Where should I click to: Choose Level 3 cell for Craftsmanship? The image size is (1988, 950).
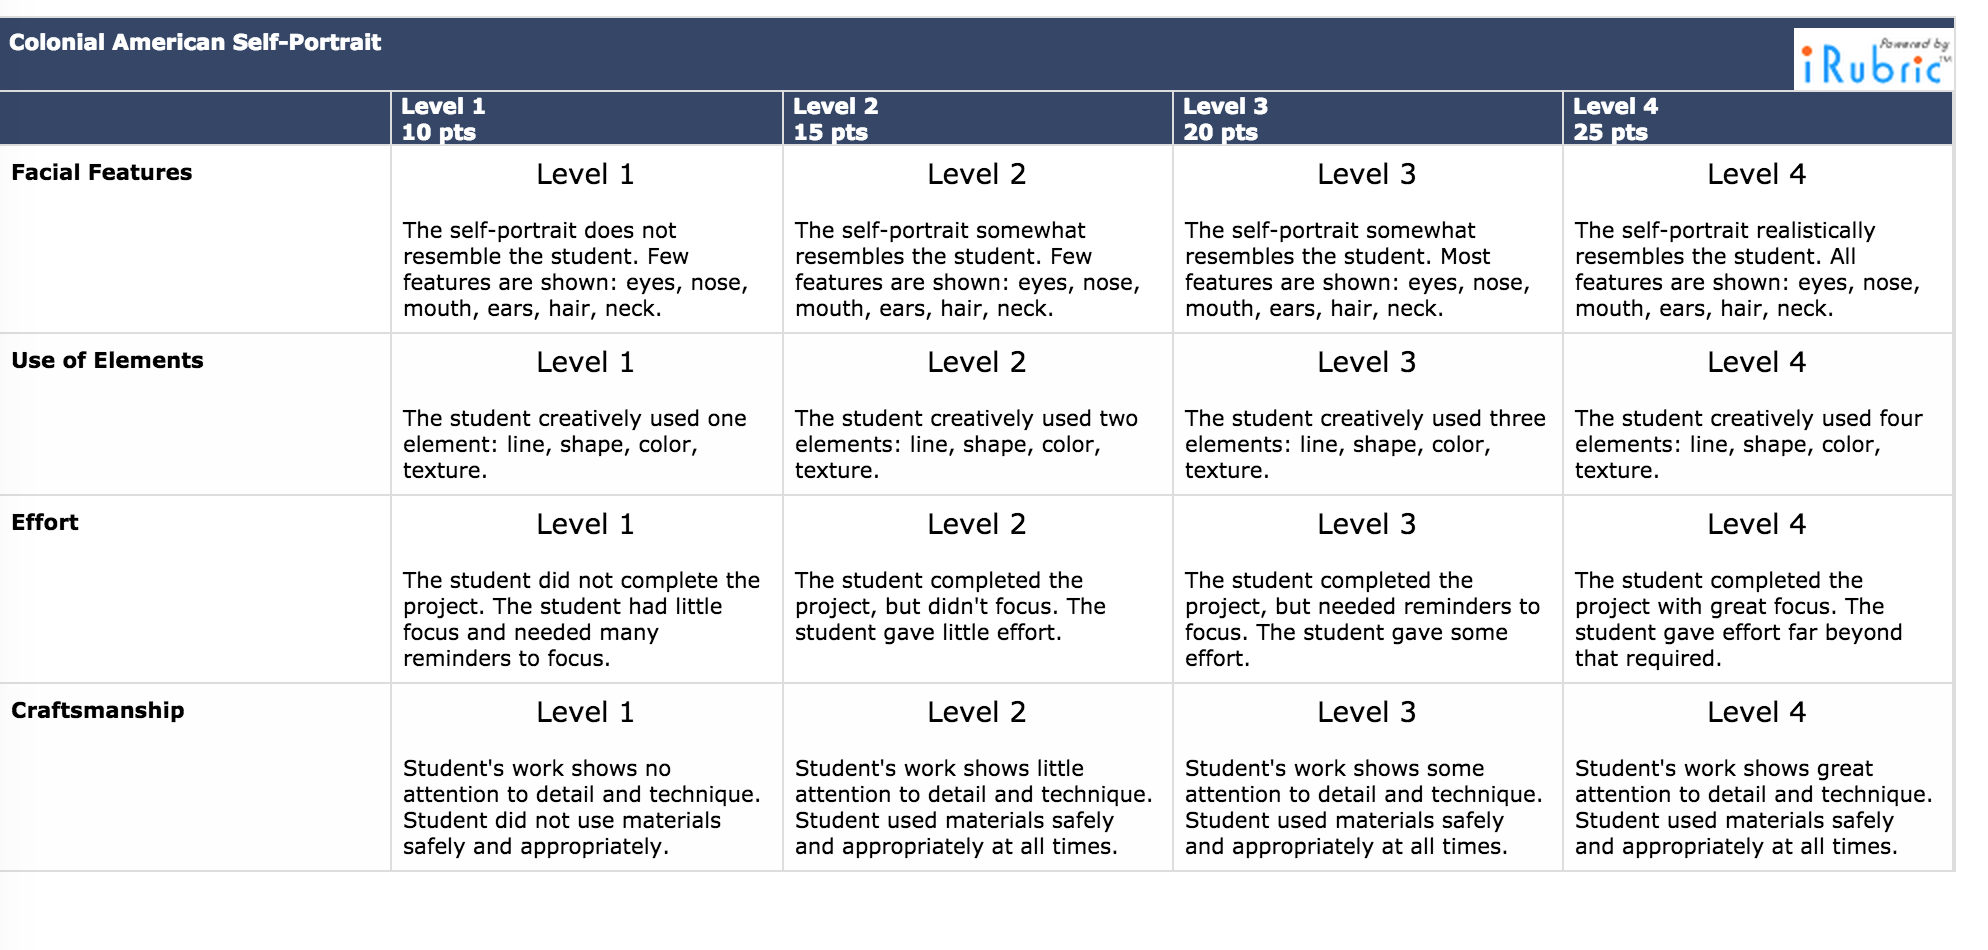point(1366,778)
